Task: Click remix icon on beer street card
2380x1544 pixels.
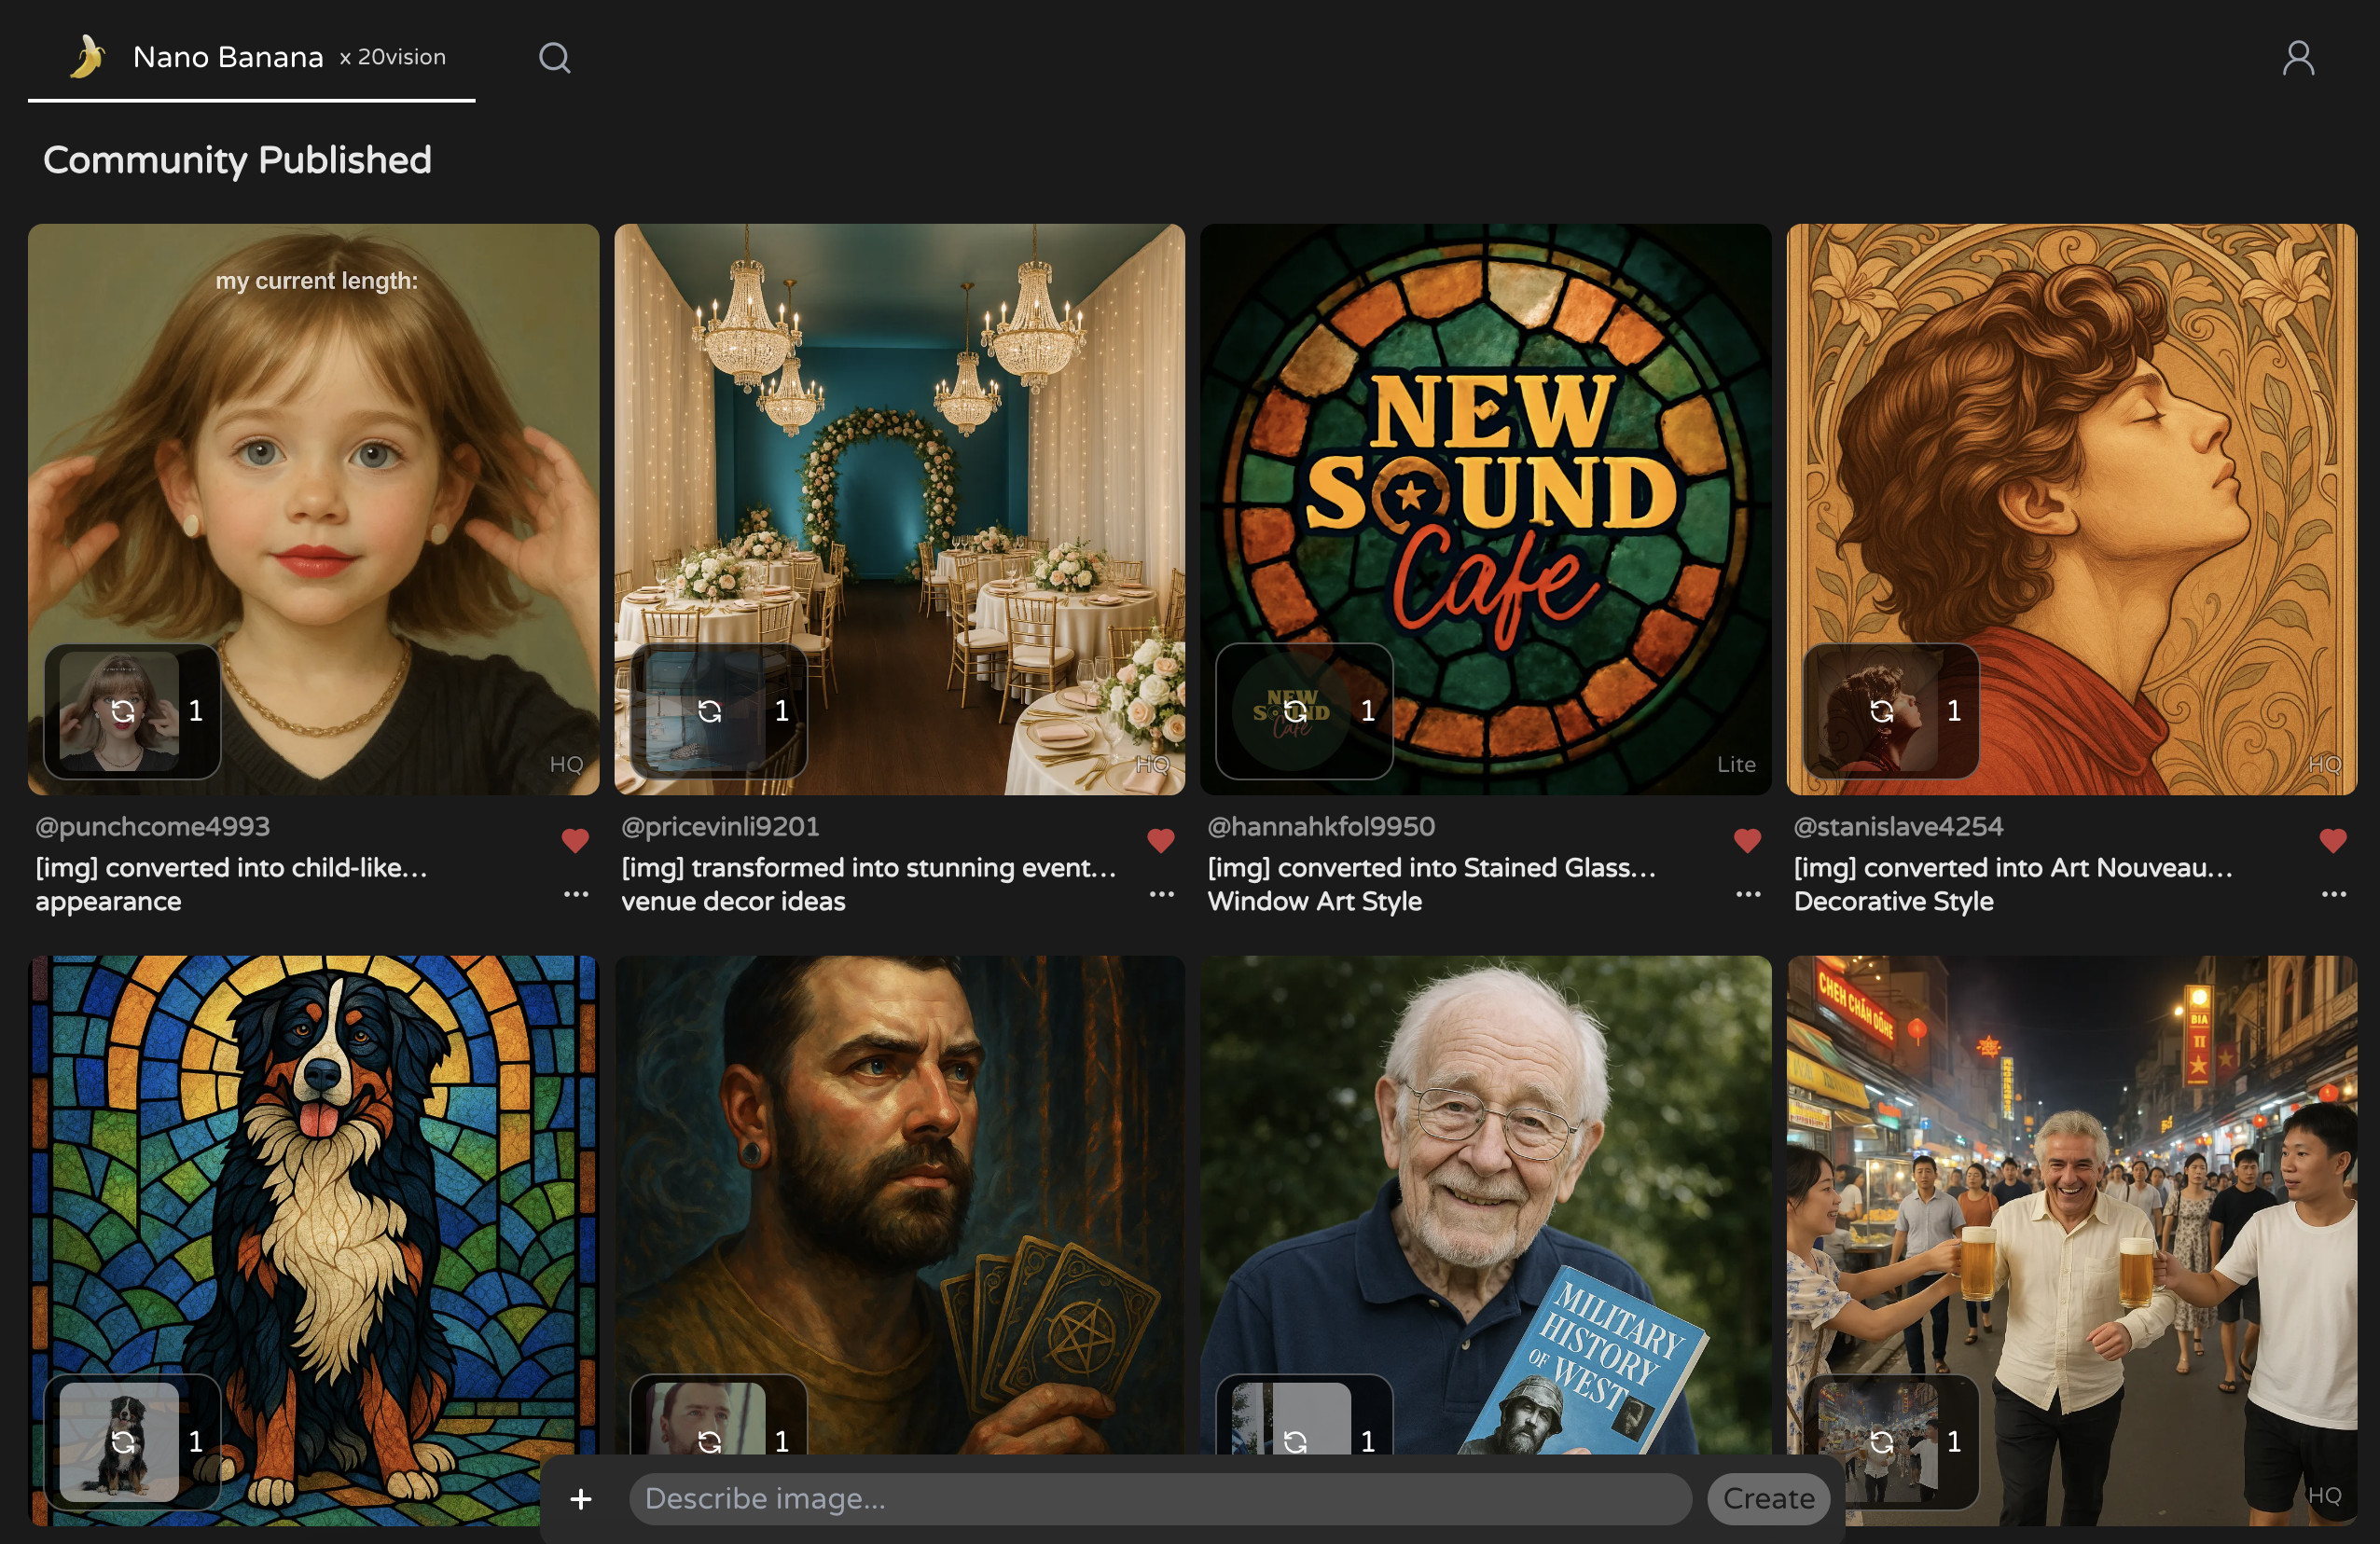Action: pos(1881,1441)
